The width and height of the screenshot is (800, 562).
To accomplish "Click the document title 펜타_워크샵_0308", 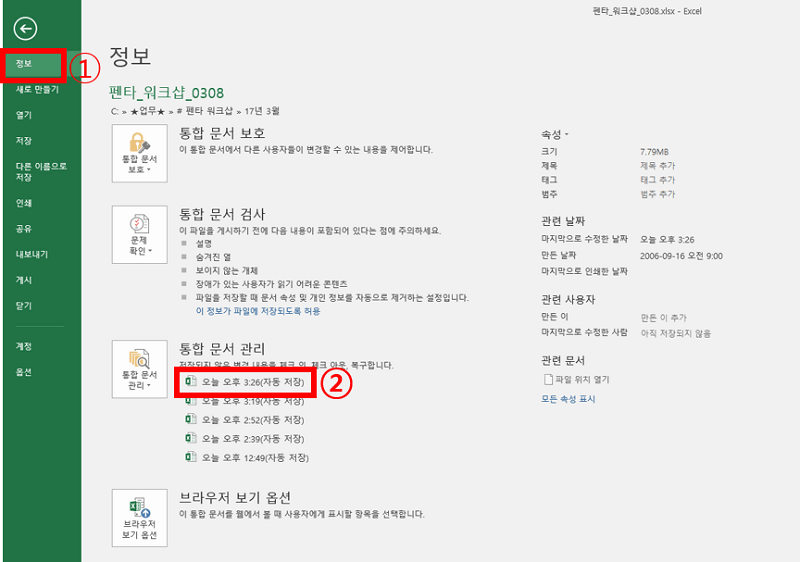I will click(166, 93).
